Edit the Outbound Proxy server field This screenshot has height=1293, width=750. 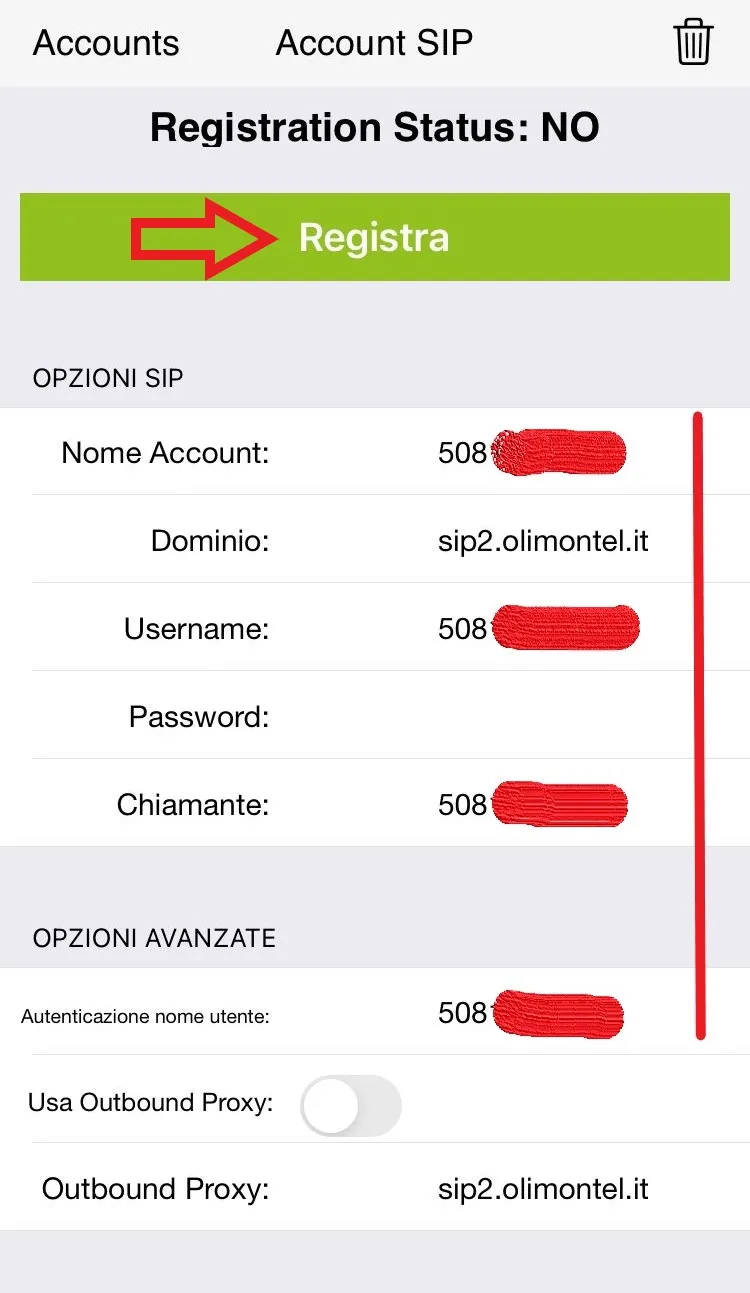543,1189
